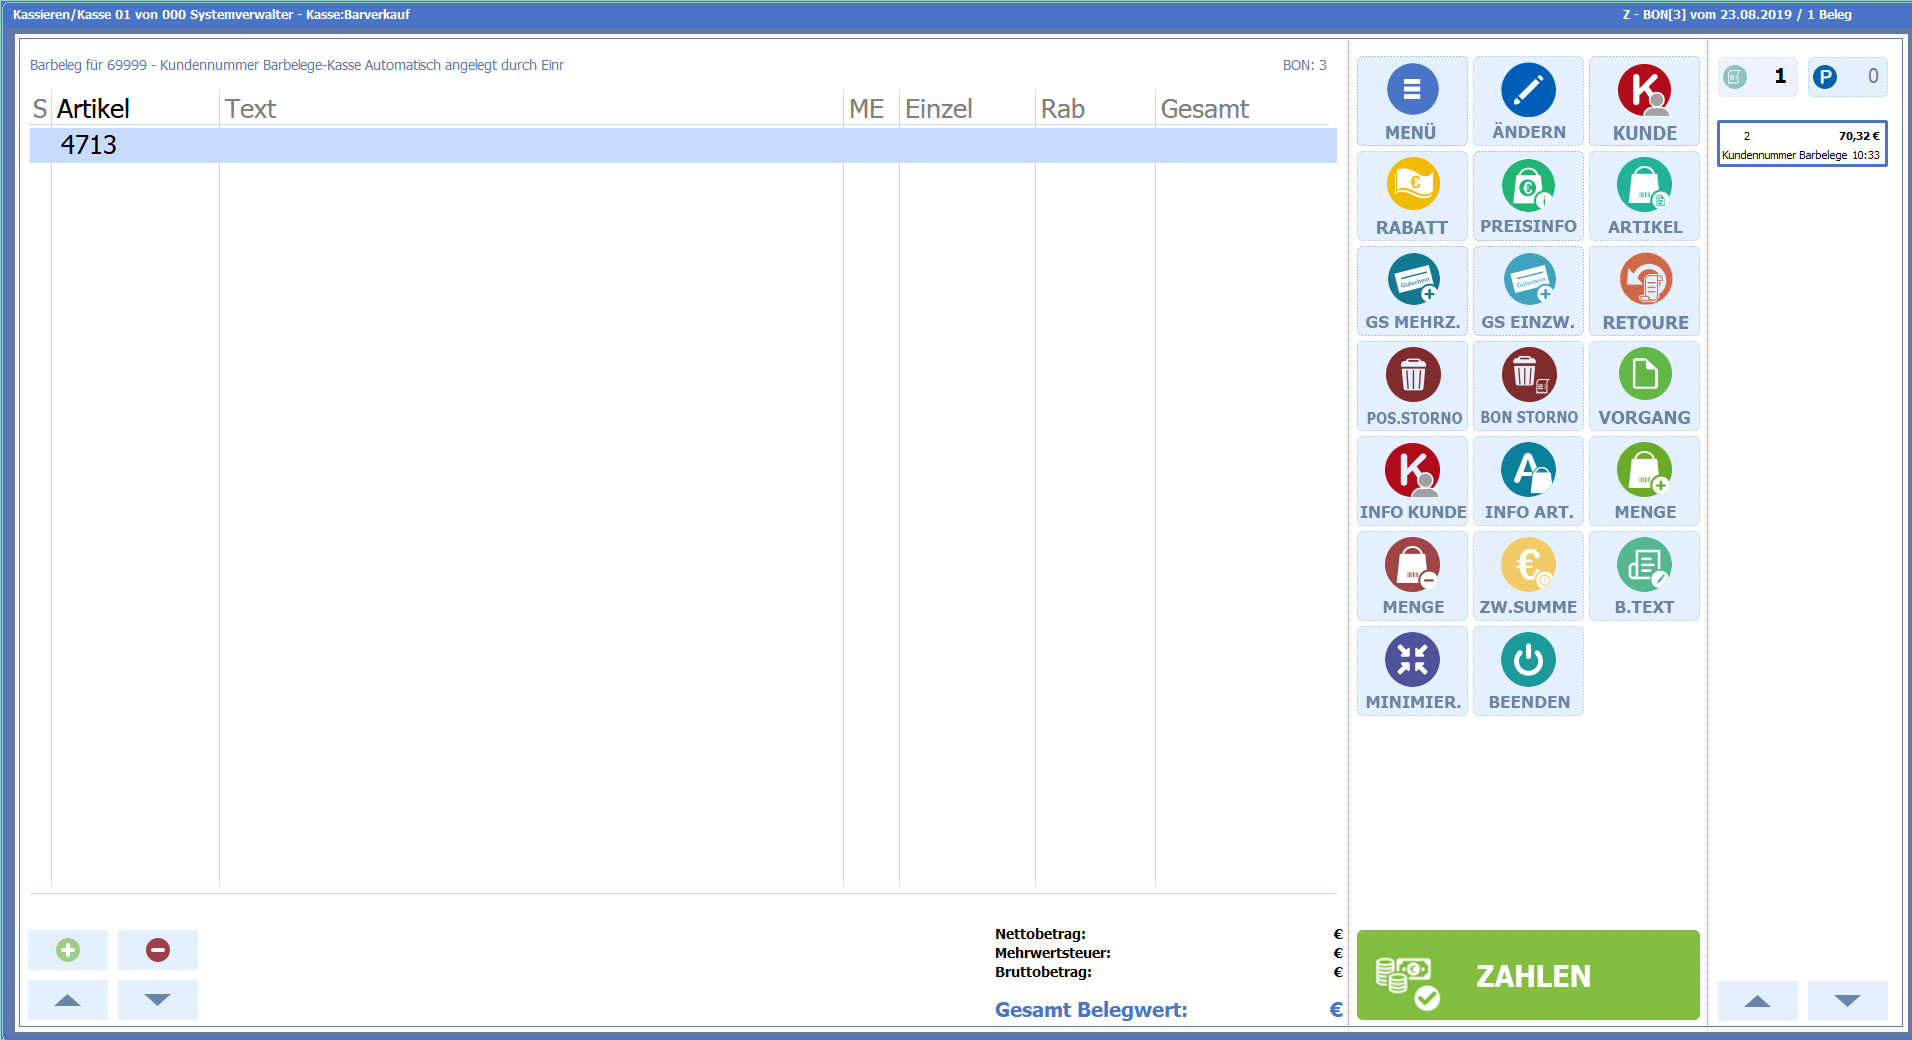The image size is (1912, 1040).
Task: Apply a discount with RABATT
Action: 1412,196
